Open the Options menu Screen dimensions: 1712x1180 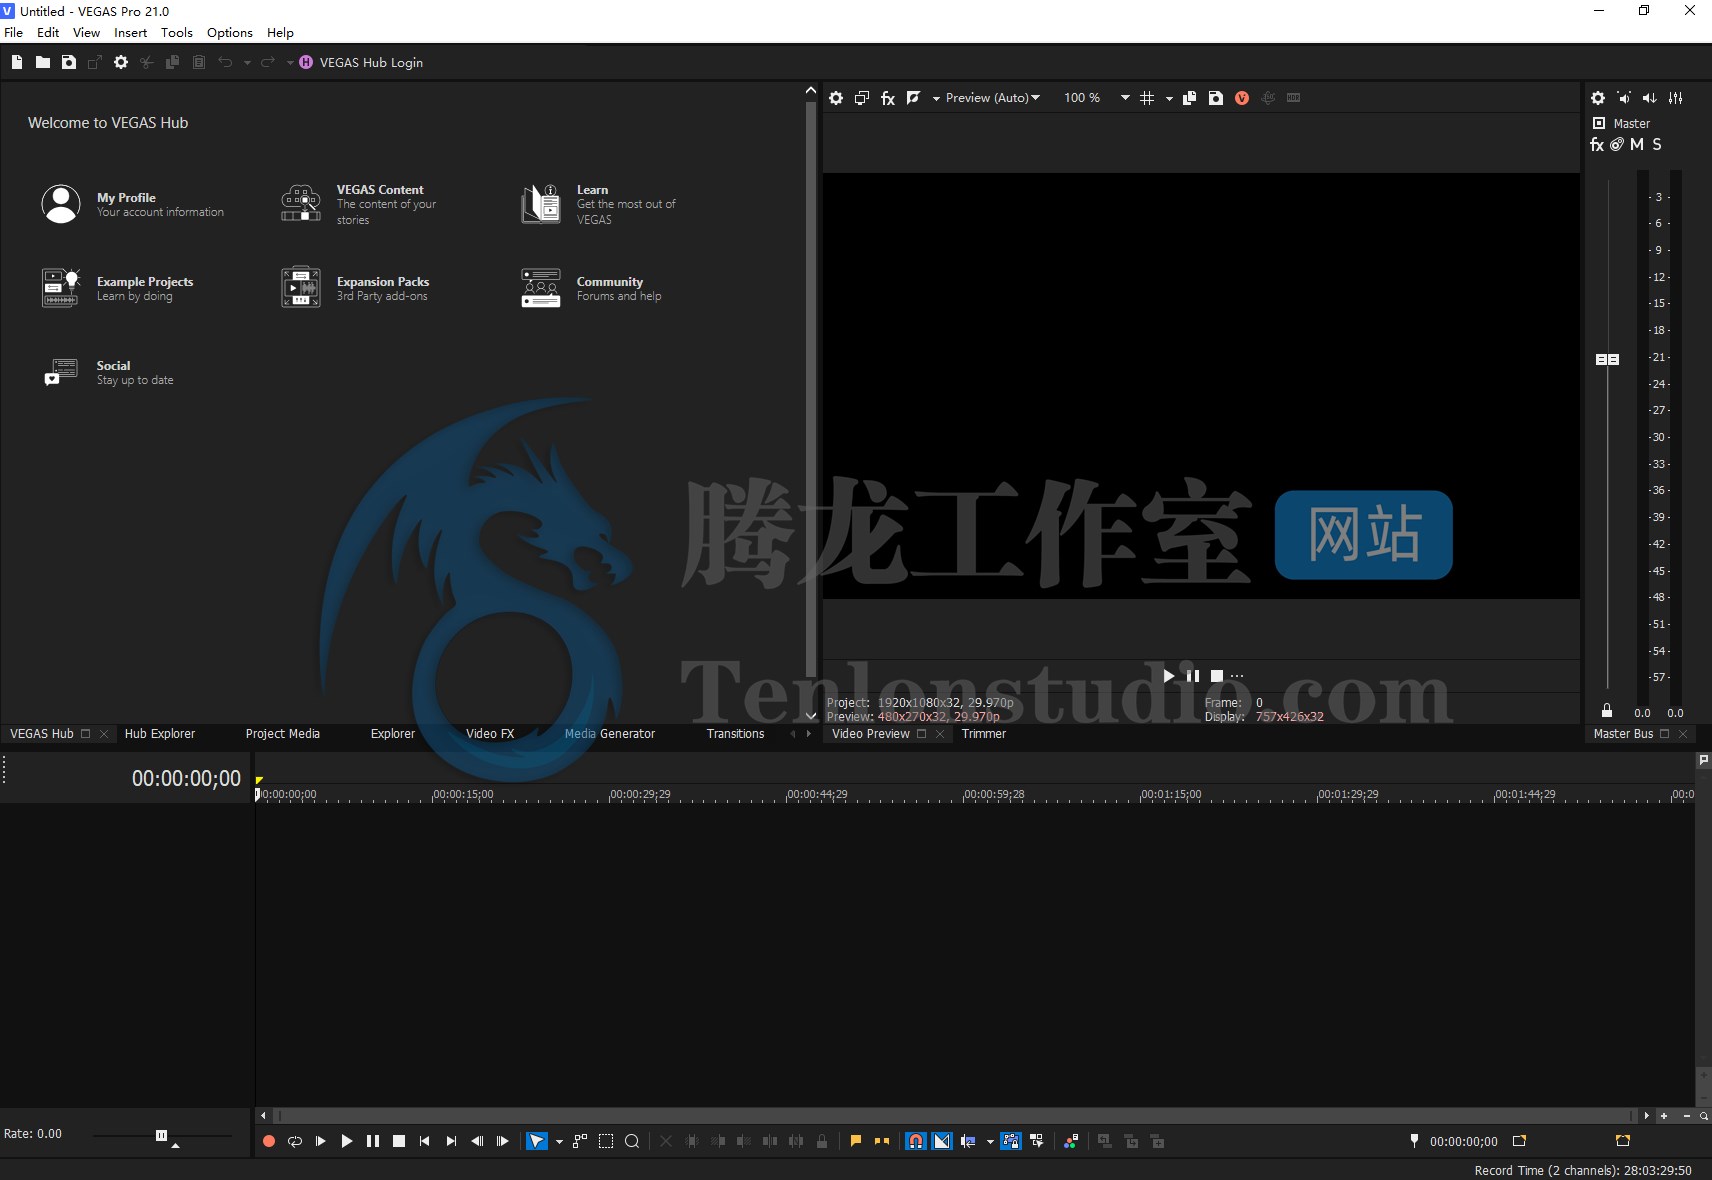pyautogui.click(x=230, y=32)
